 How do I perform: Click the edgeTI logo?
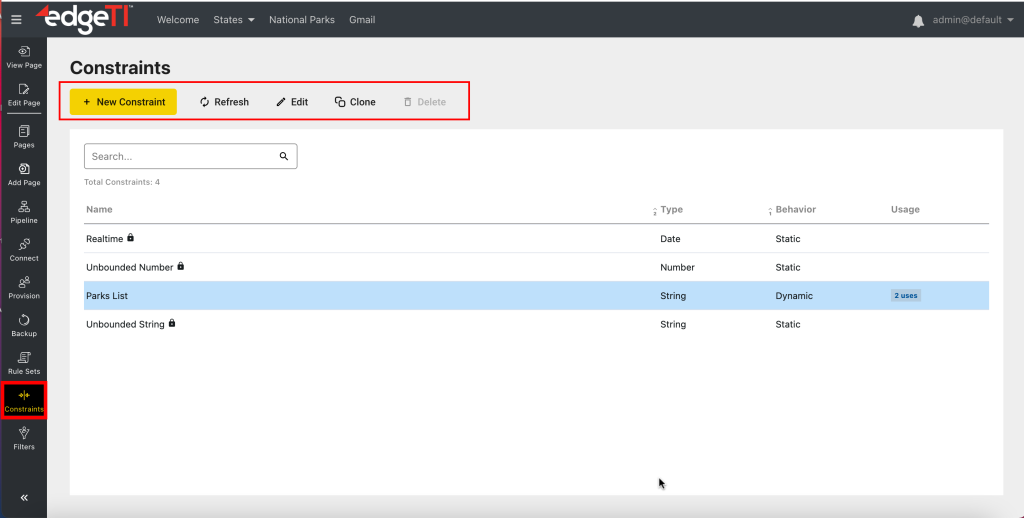tap(84, 18)
